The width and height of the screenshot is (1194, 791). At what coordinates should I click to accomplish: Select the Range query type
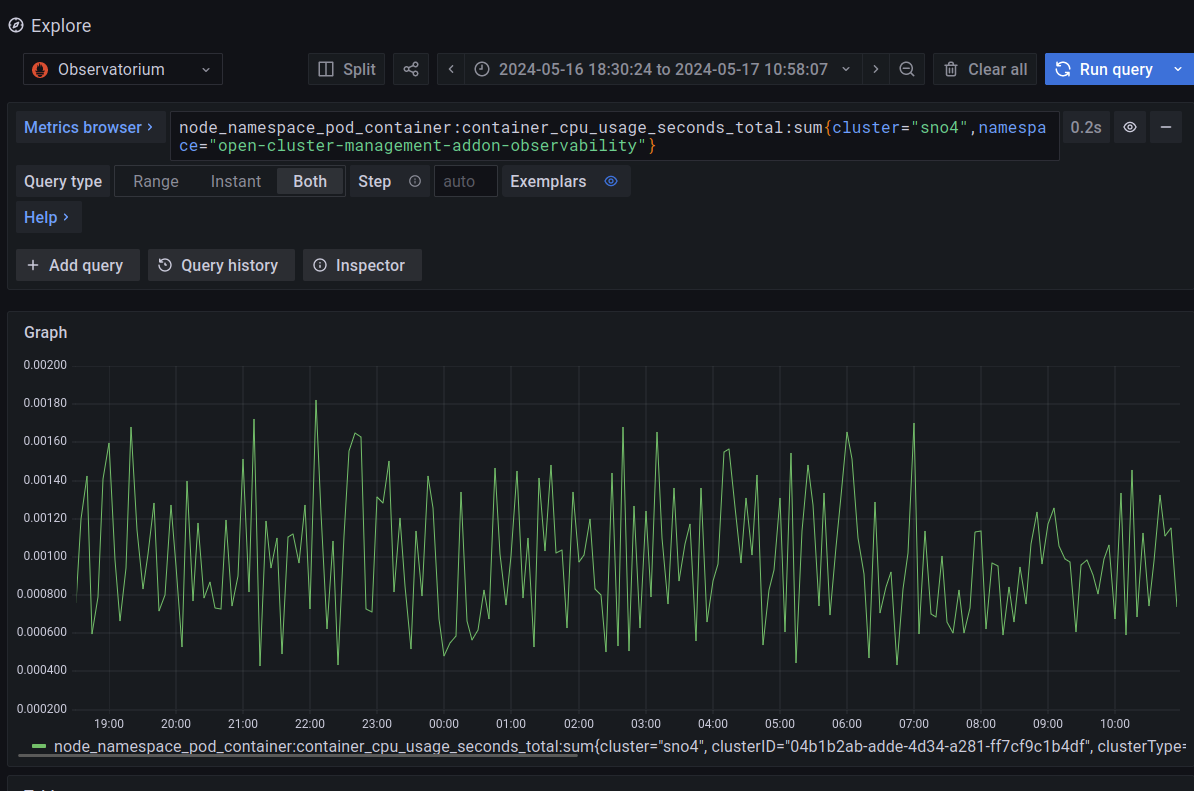click(156, 181)
